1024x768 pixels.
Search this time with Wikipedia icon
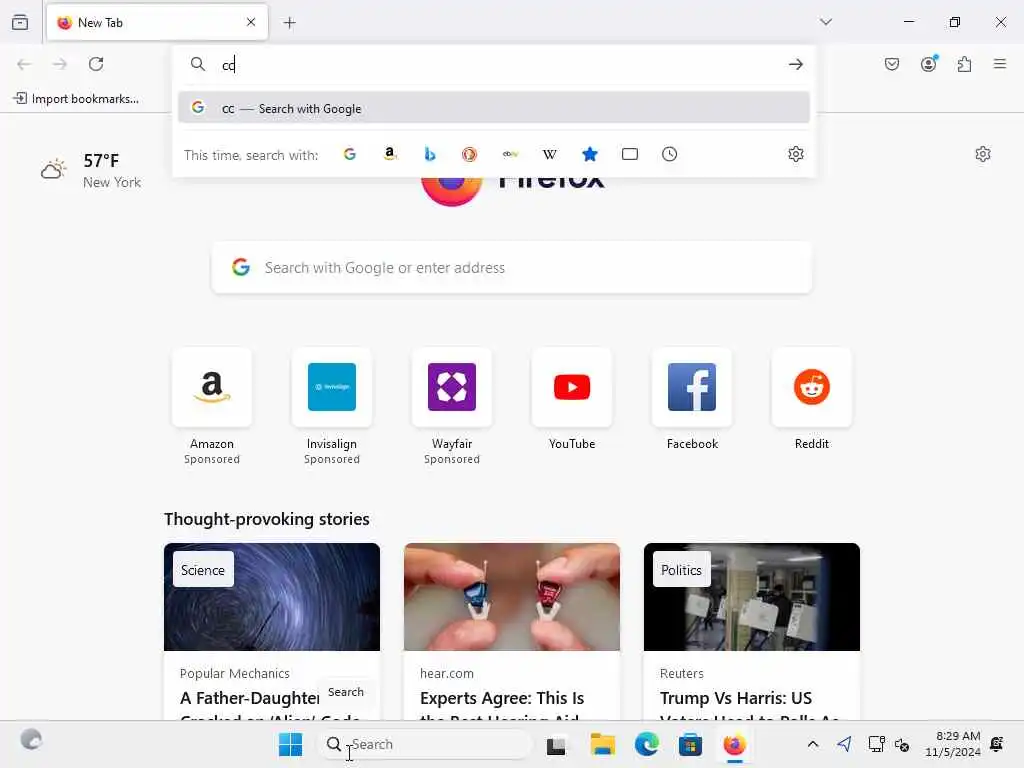[550, 154]
